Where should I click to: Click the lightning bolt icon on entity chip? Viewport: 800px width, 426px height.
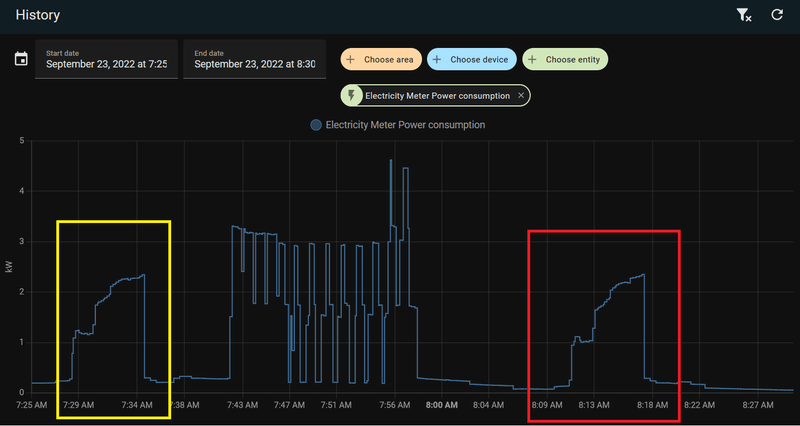pos(351,95)
